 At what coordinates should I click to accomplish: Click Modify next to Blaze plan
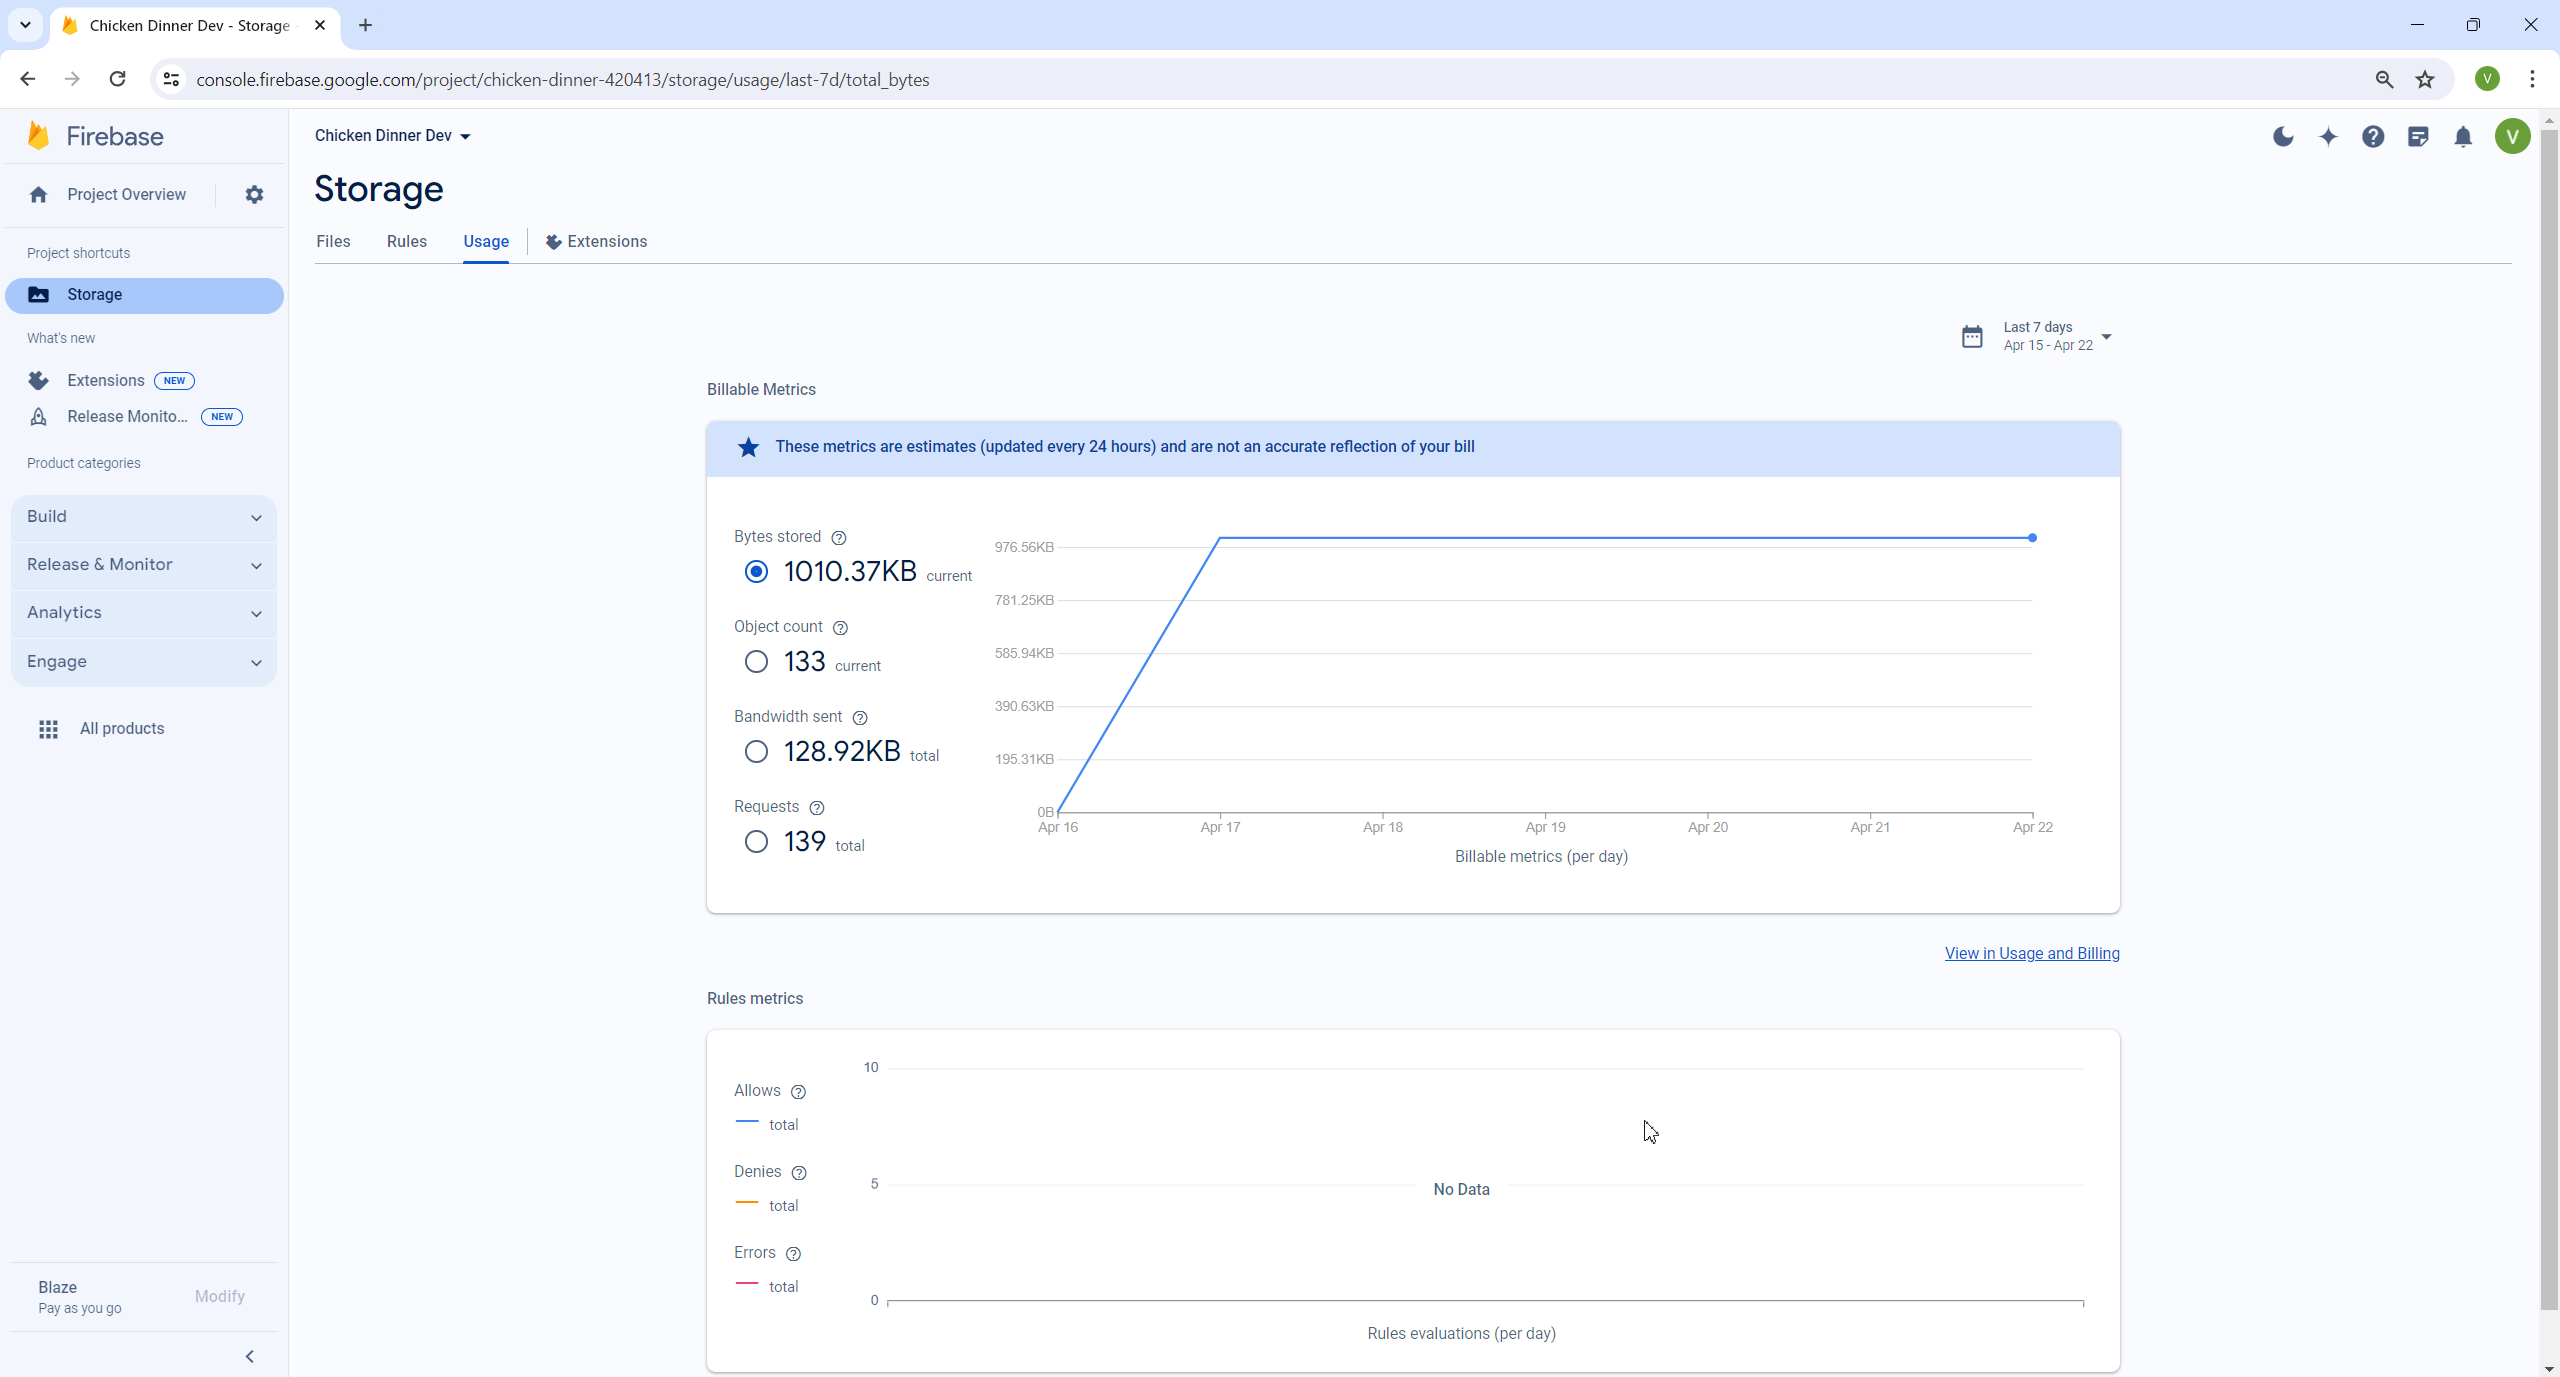(219, 1296)
